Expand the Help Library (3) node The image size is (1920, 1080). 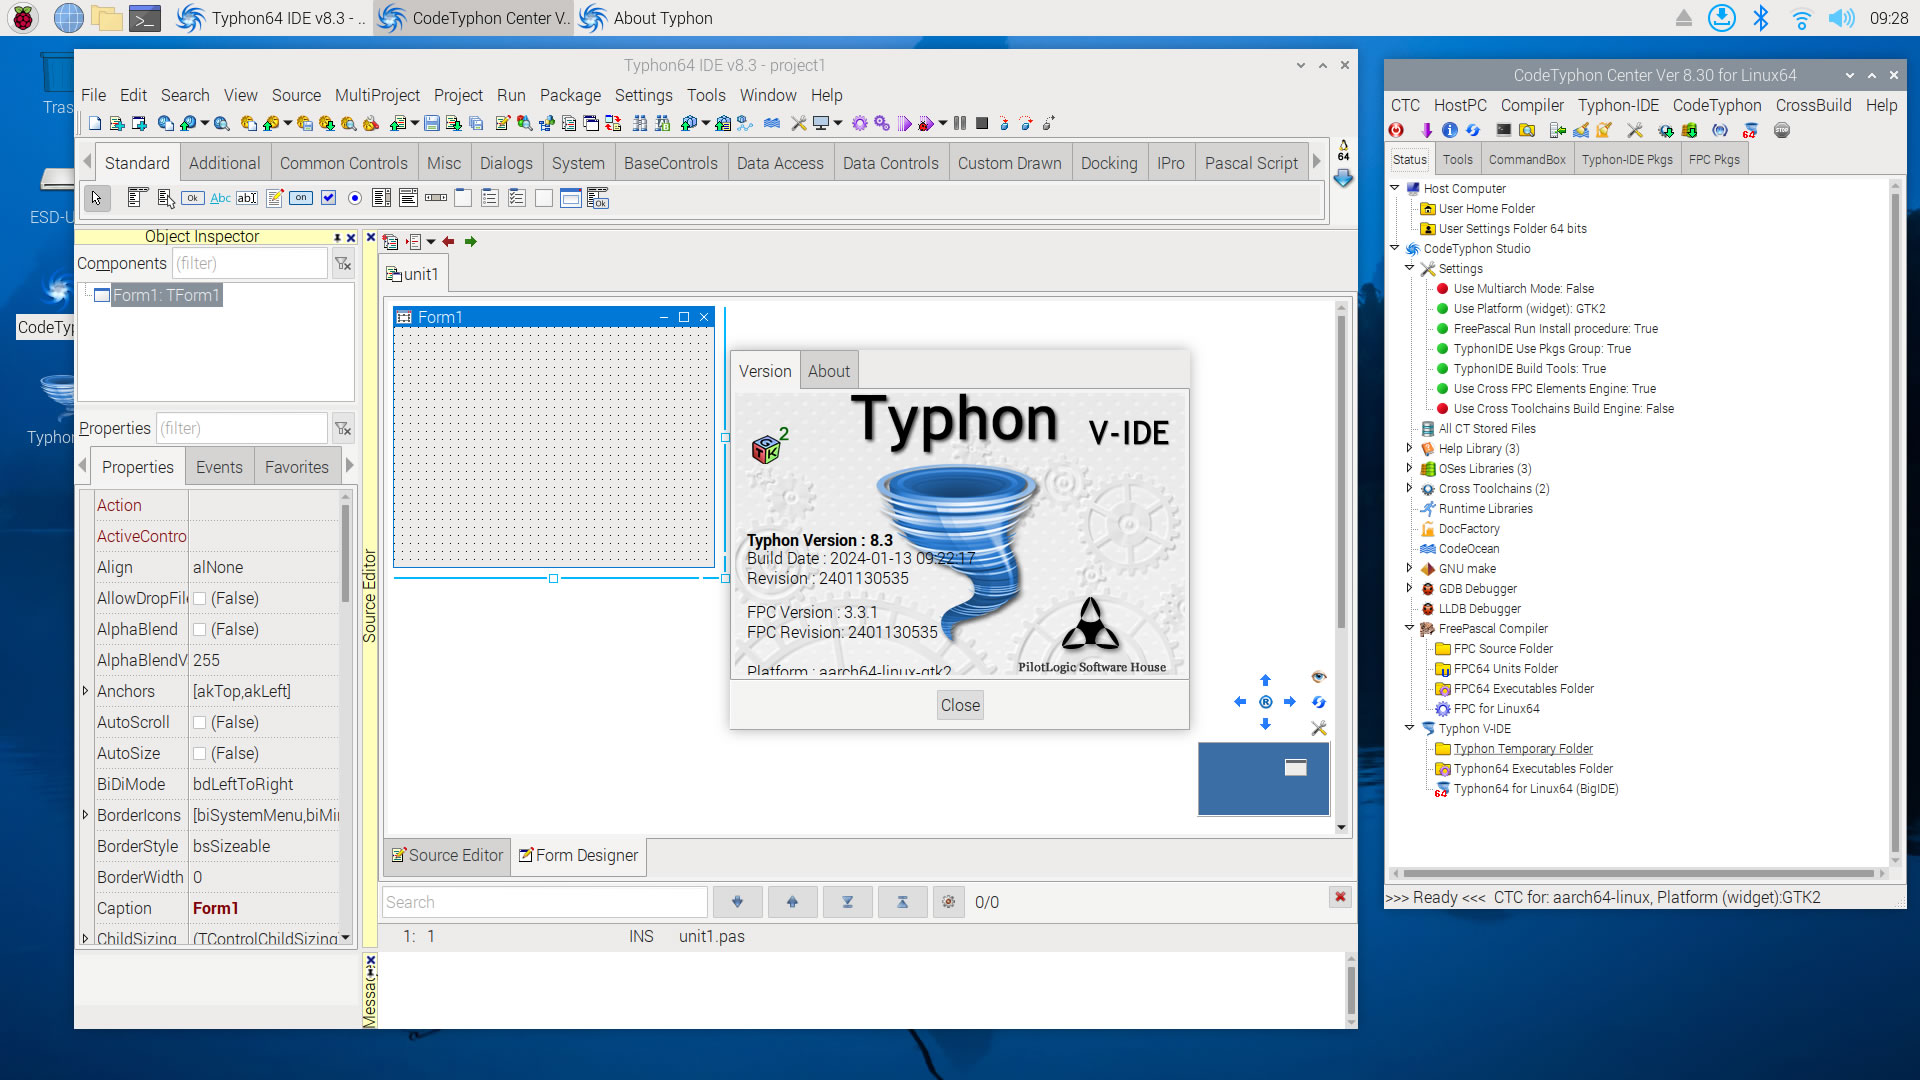click(x=1410, y=448)
